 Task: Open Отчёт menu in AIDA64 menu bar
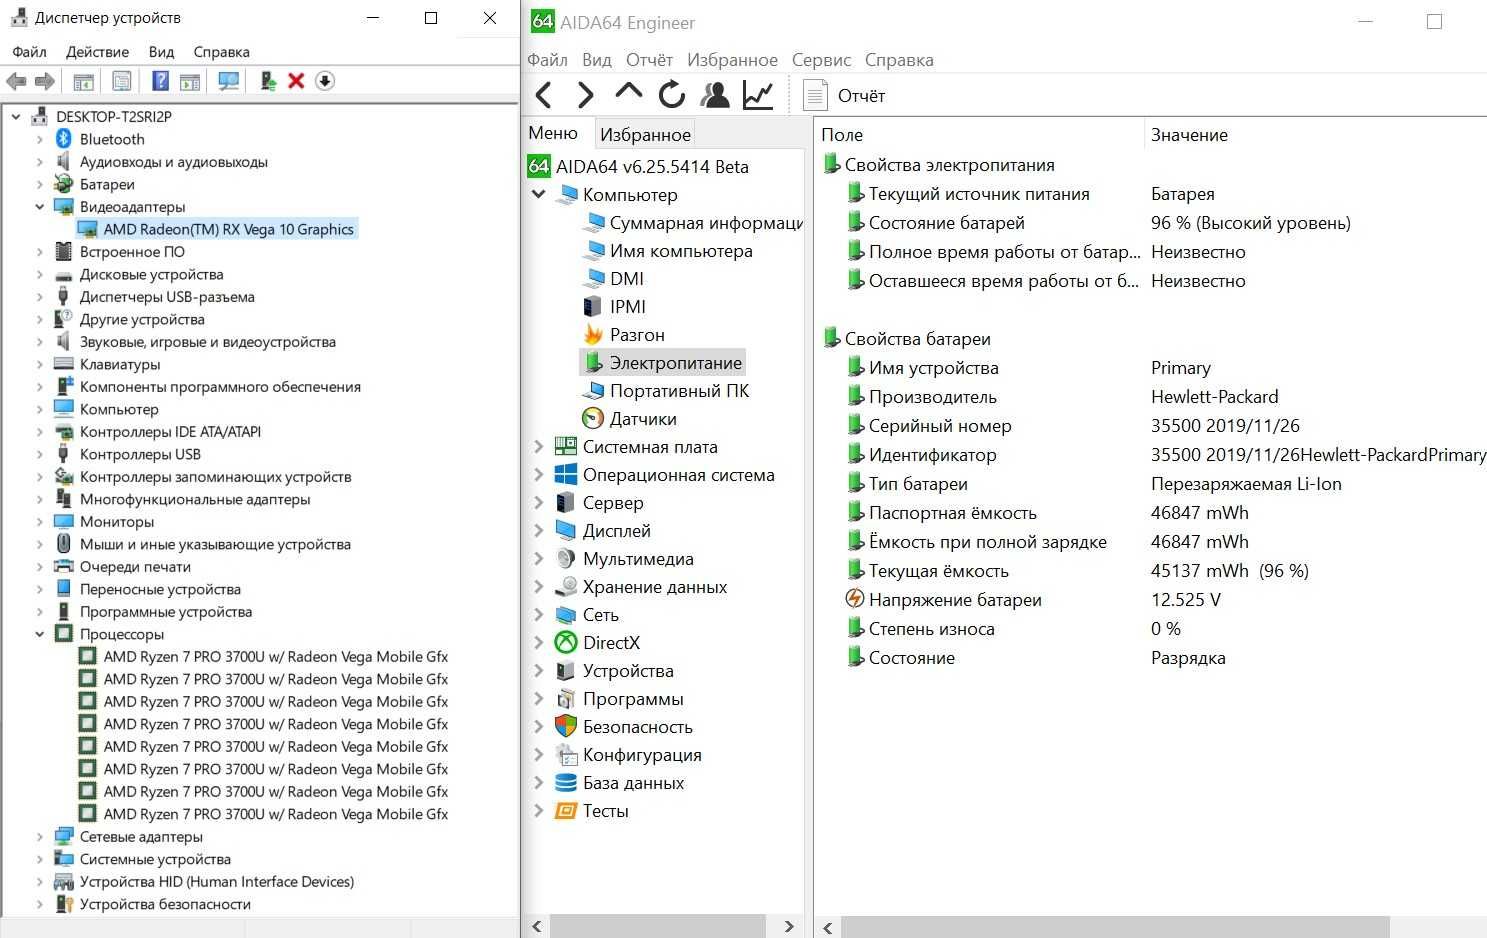[x=649, y=60]
